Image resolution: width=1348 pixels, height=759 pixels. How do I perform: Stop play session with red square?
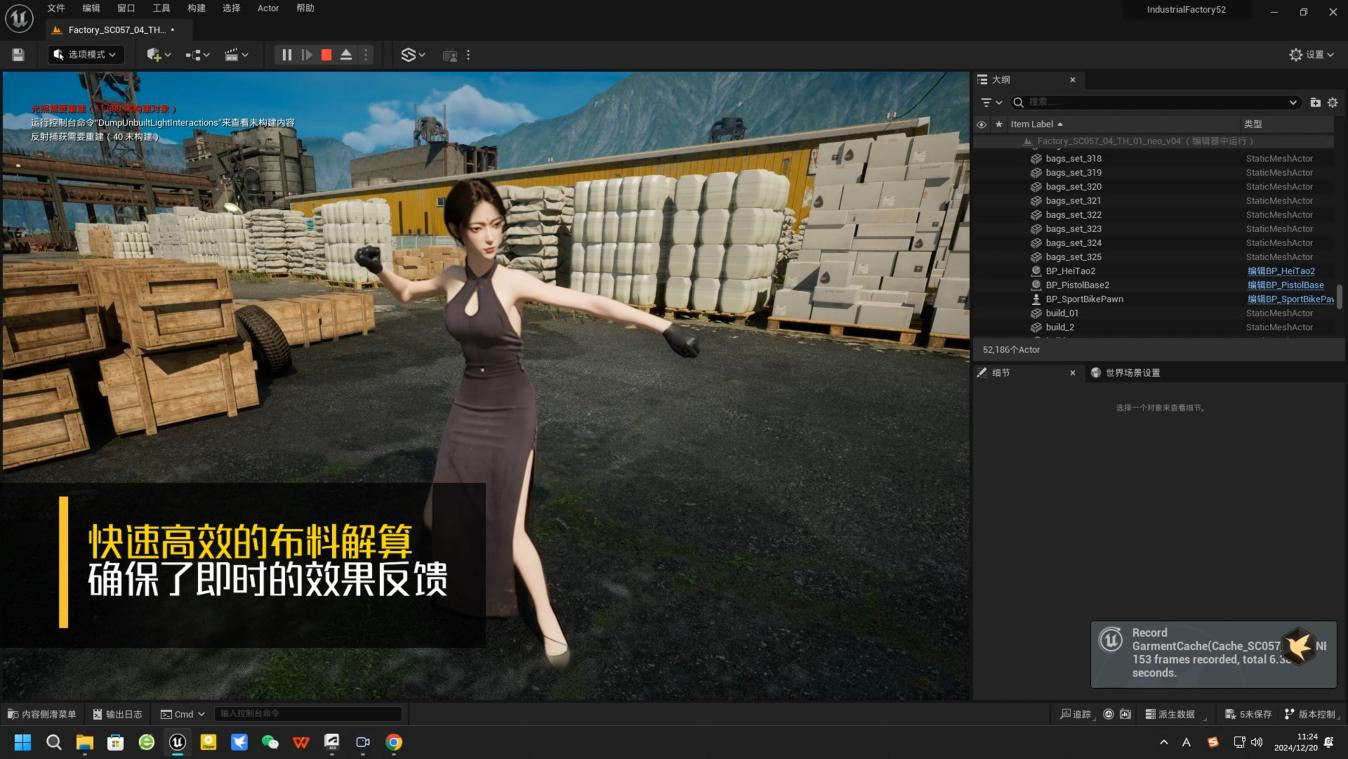pyautogui.click(x=326, y=55)
